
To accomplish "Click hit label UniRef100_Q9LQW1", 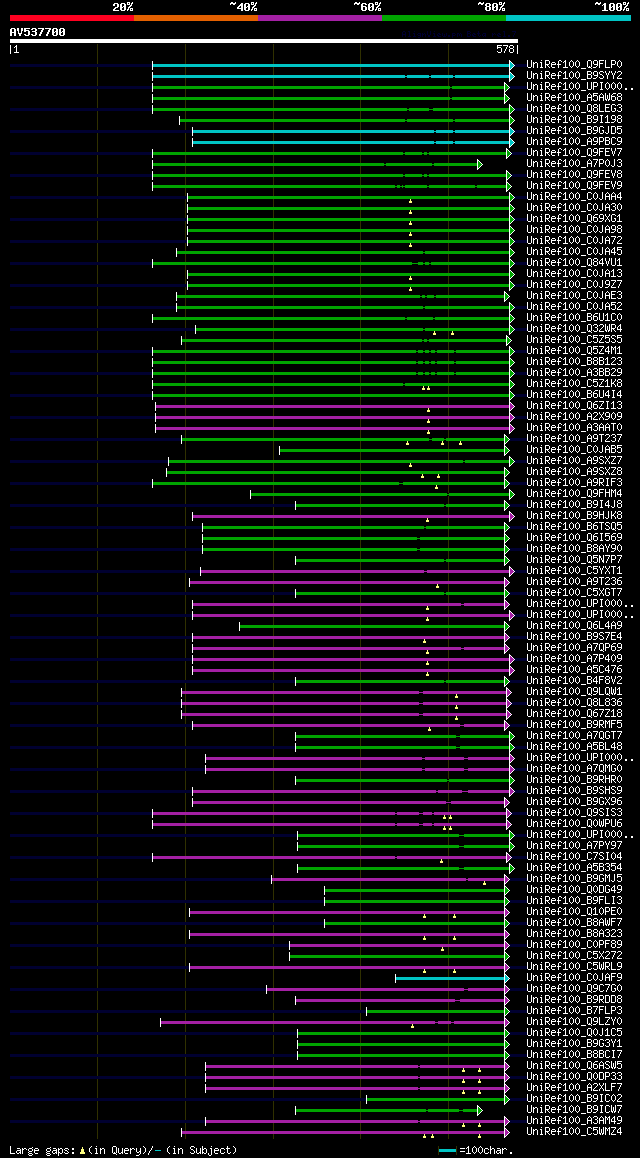I will [x=574, y=692].
